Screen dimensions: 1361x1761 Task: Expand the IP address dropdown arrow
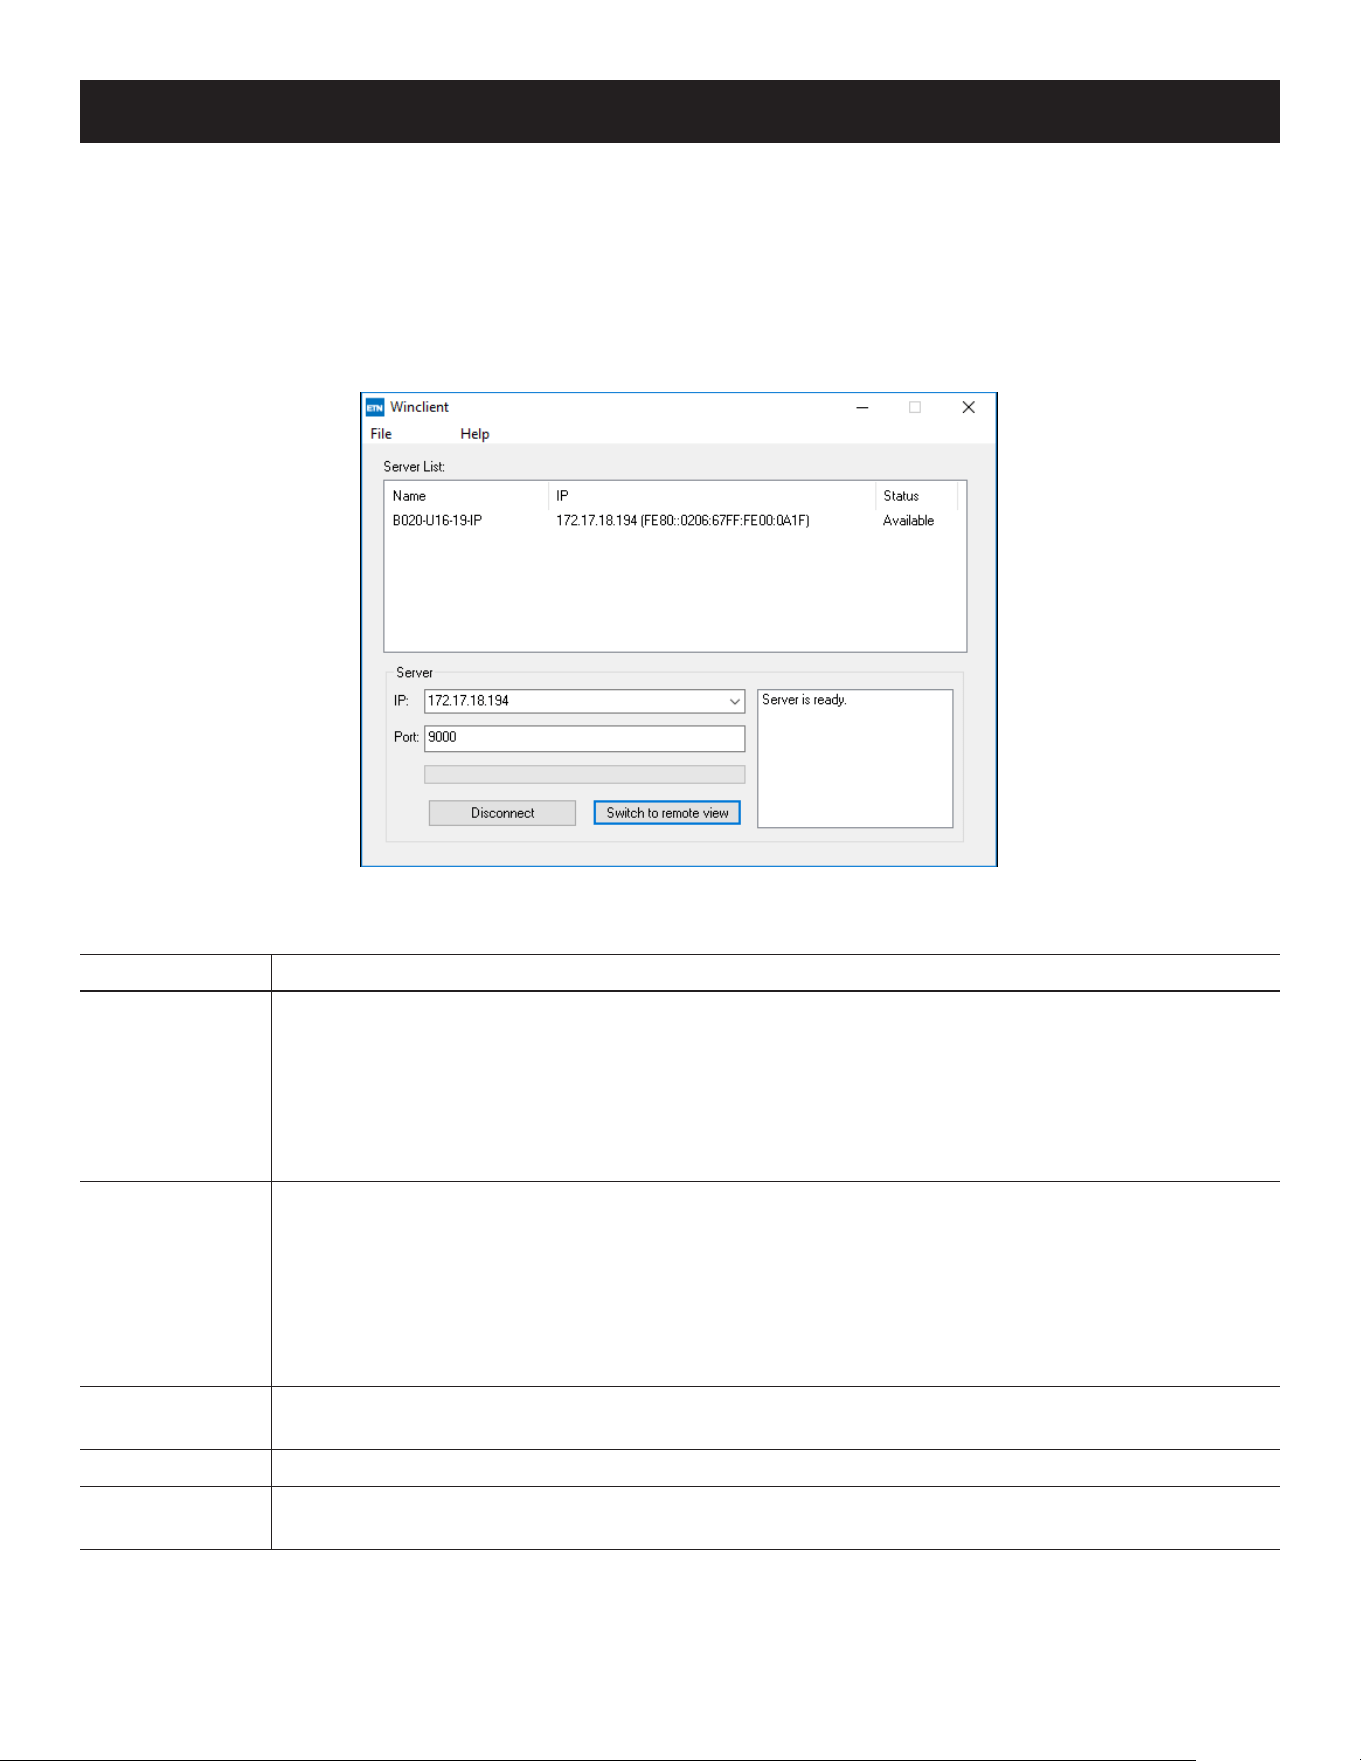(x=734, y=701)
